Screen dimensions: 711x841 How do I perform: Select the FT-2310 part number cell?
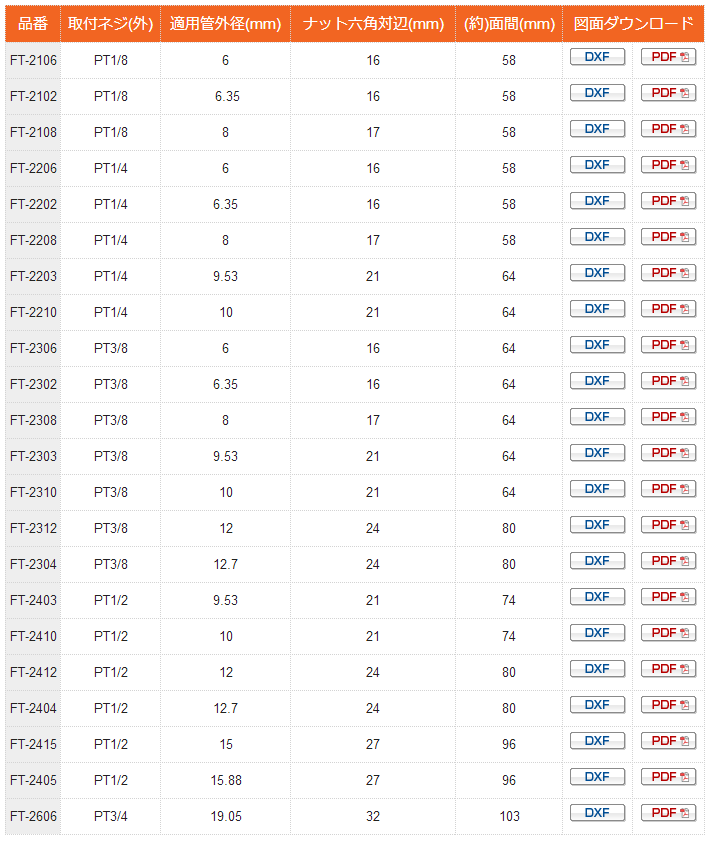[x=33, y=492]
